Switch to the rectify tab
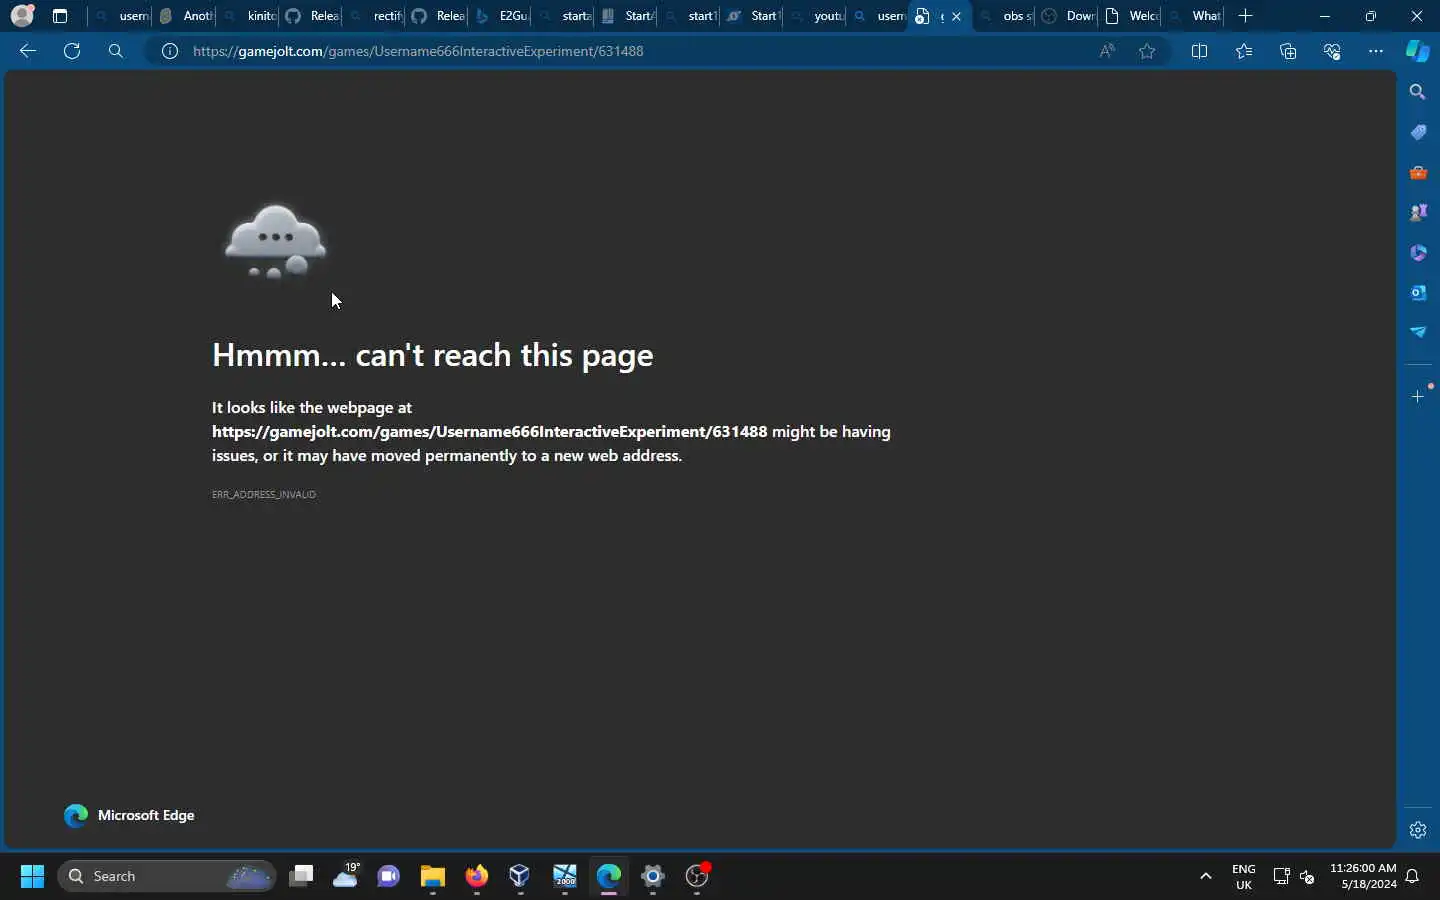The width and height of the screenshot is (1440, 900). (x=375, y=16)
